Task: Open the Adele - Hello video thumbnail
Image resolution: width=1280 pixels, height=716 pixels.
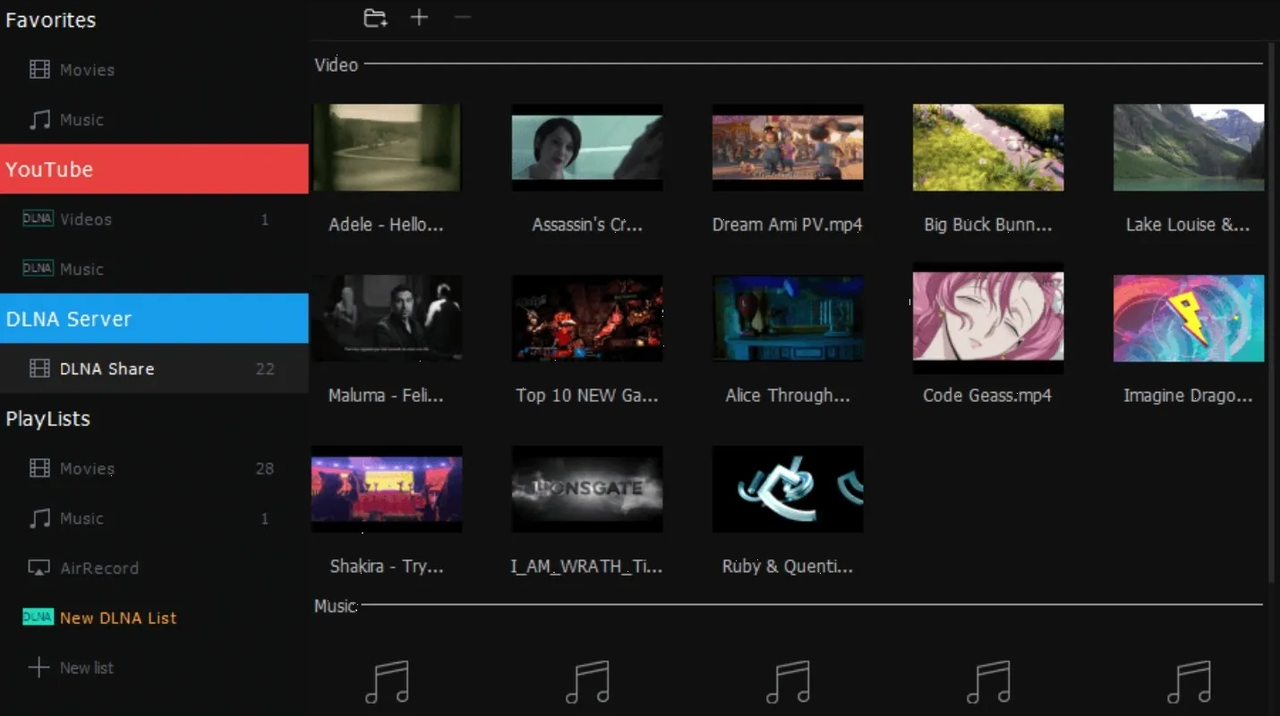Action: tap(386, 147)
